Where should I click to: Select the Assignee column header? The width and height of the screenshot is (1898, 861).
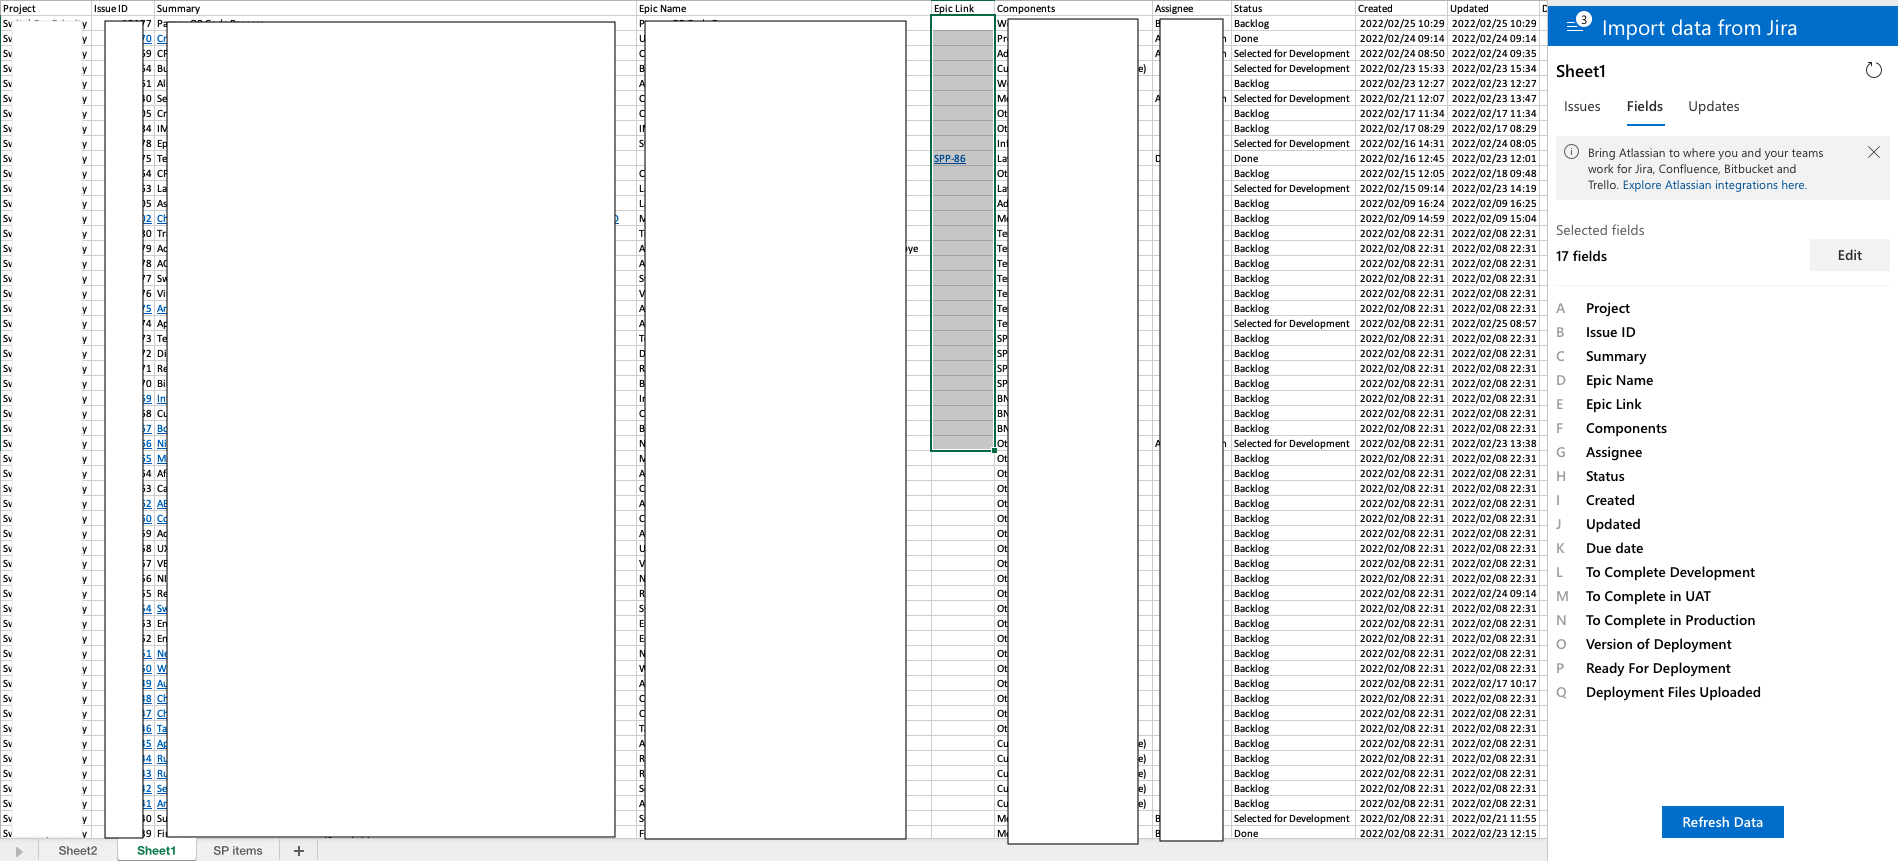pyautogui.click(x=1191, y=8)
